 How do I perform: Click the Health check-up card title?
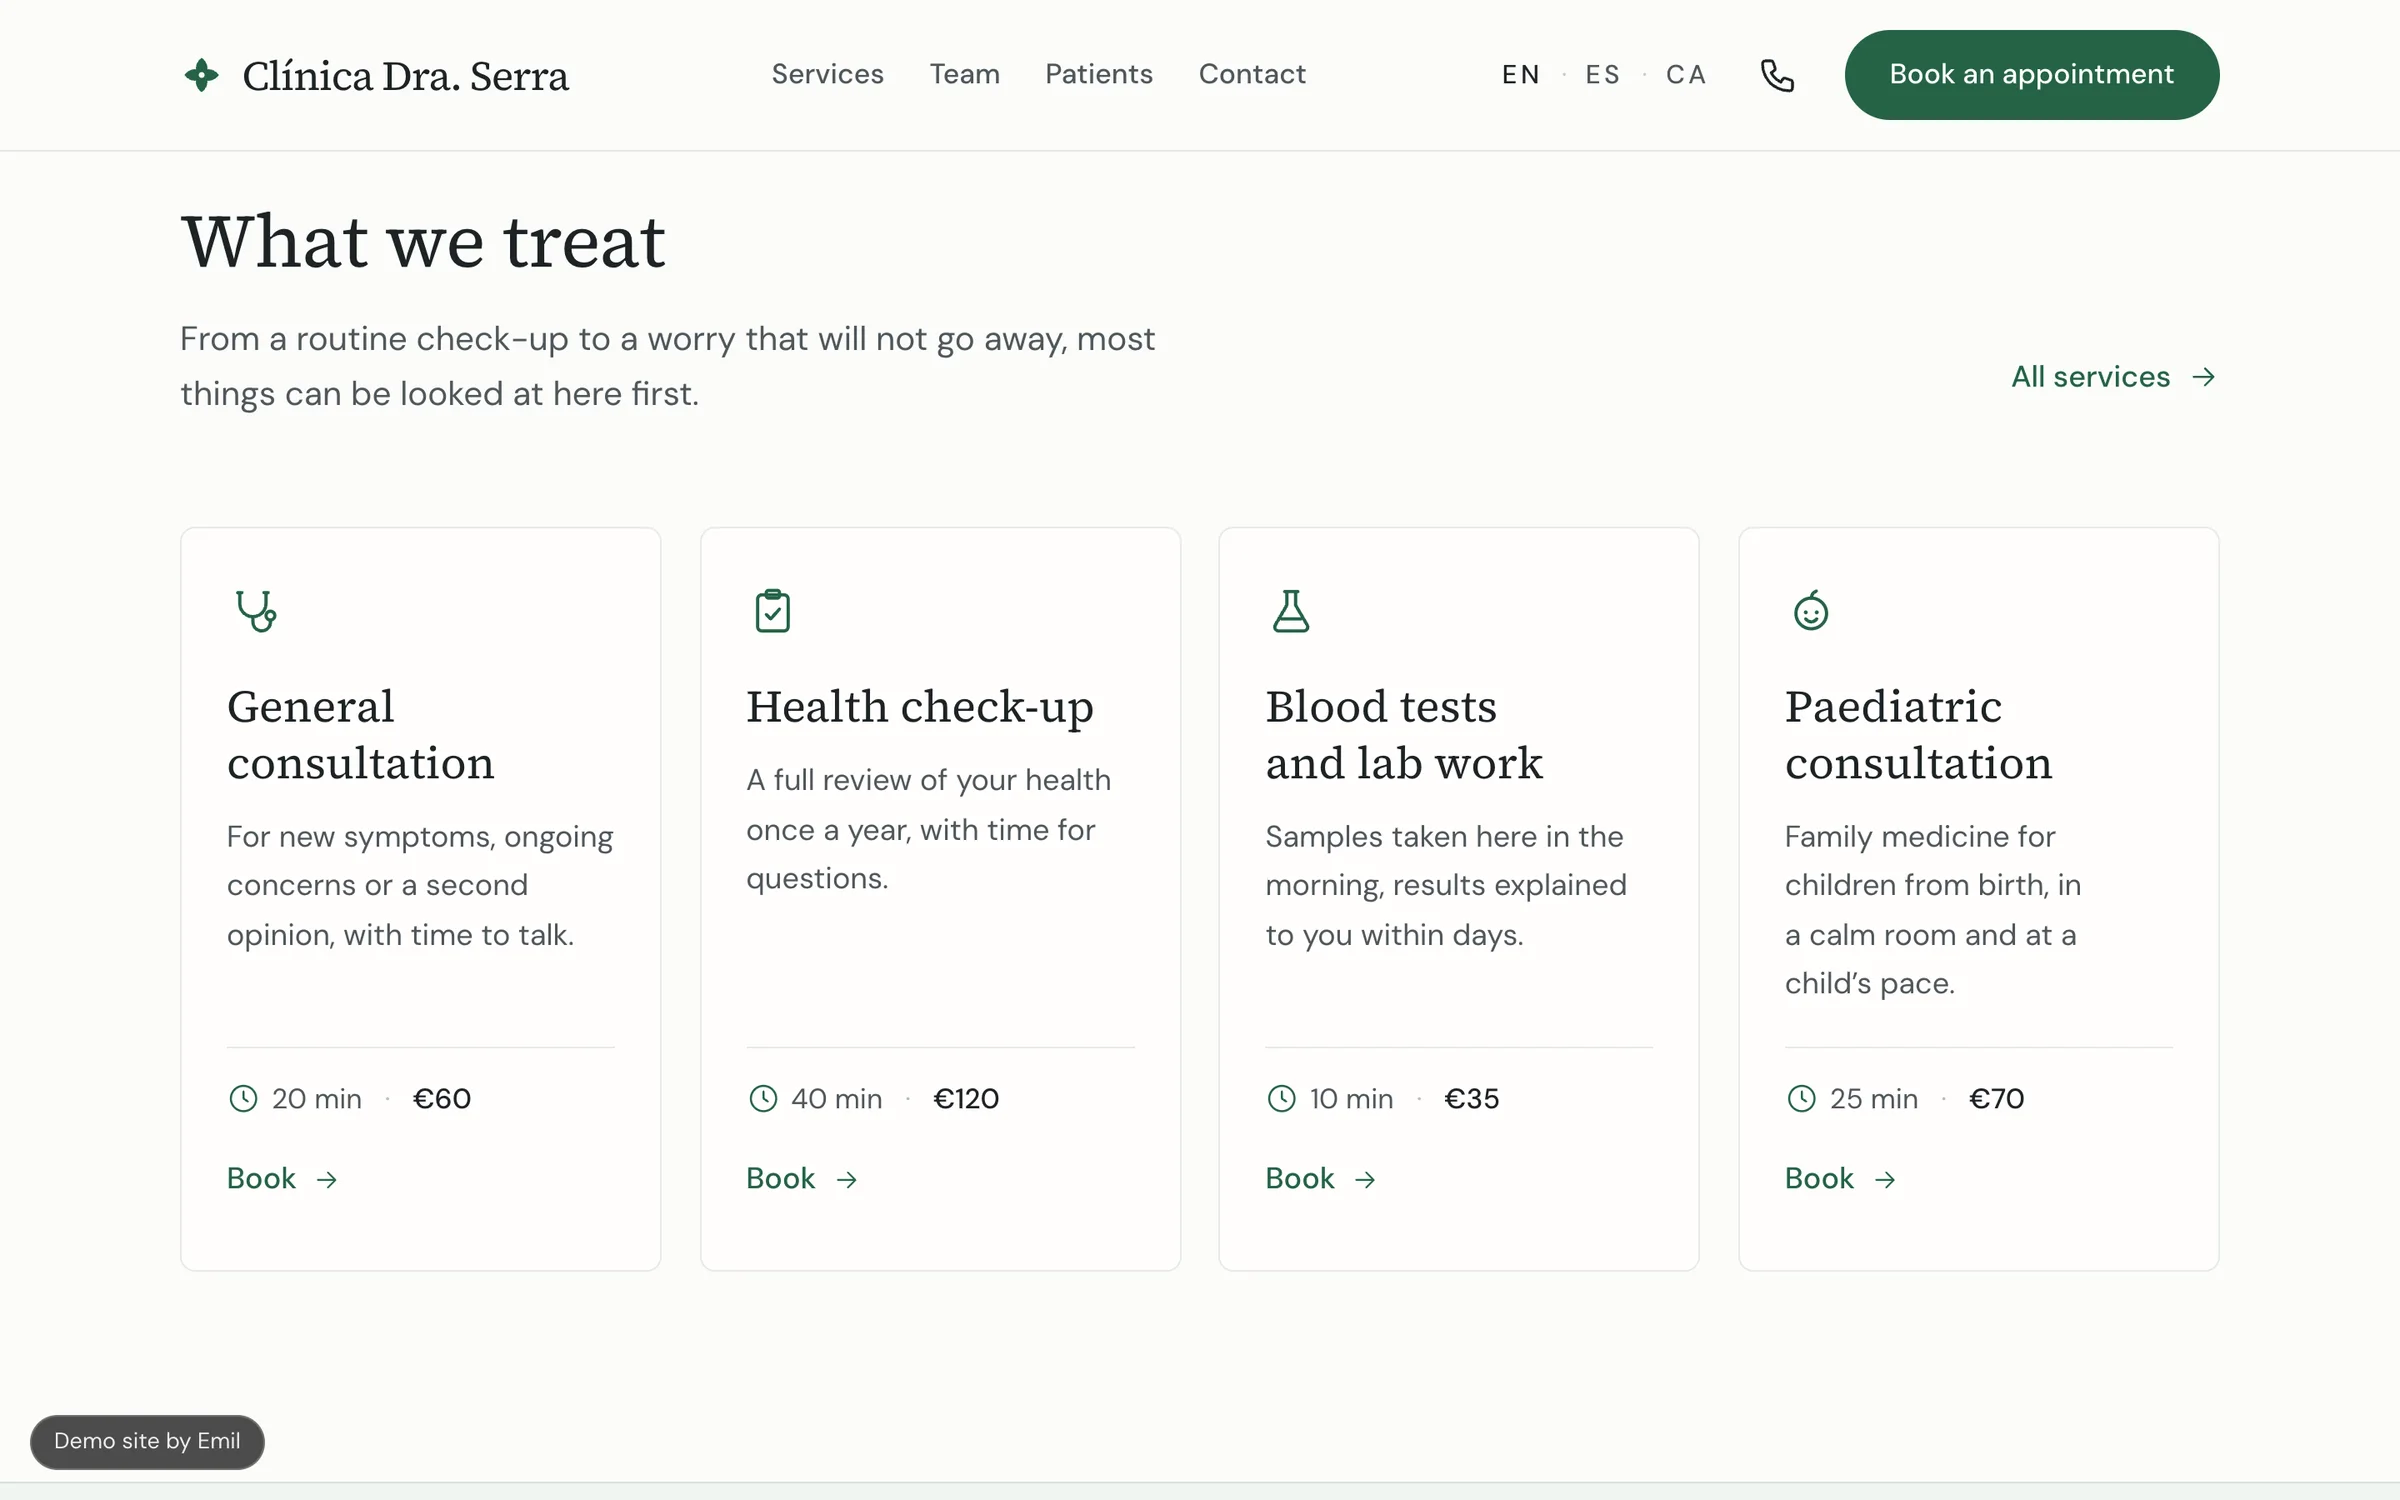click(920, 708)
